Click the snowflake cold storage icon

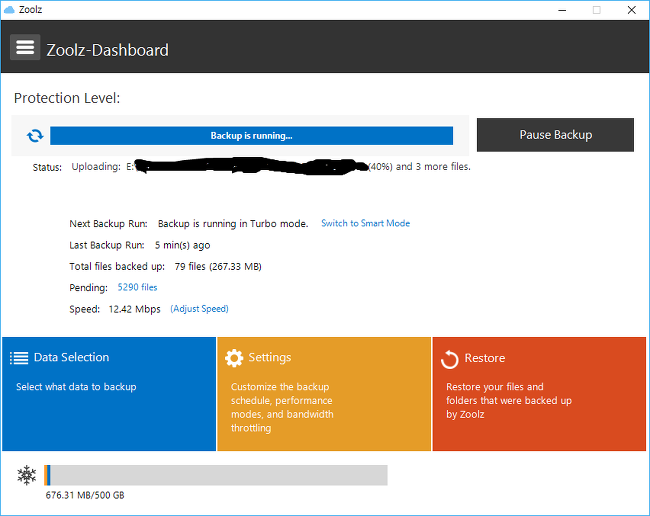[27, 475]
